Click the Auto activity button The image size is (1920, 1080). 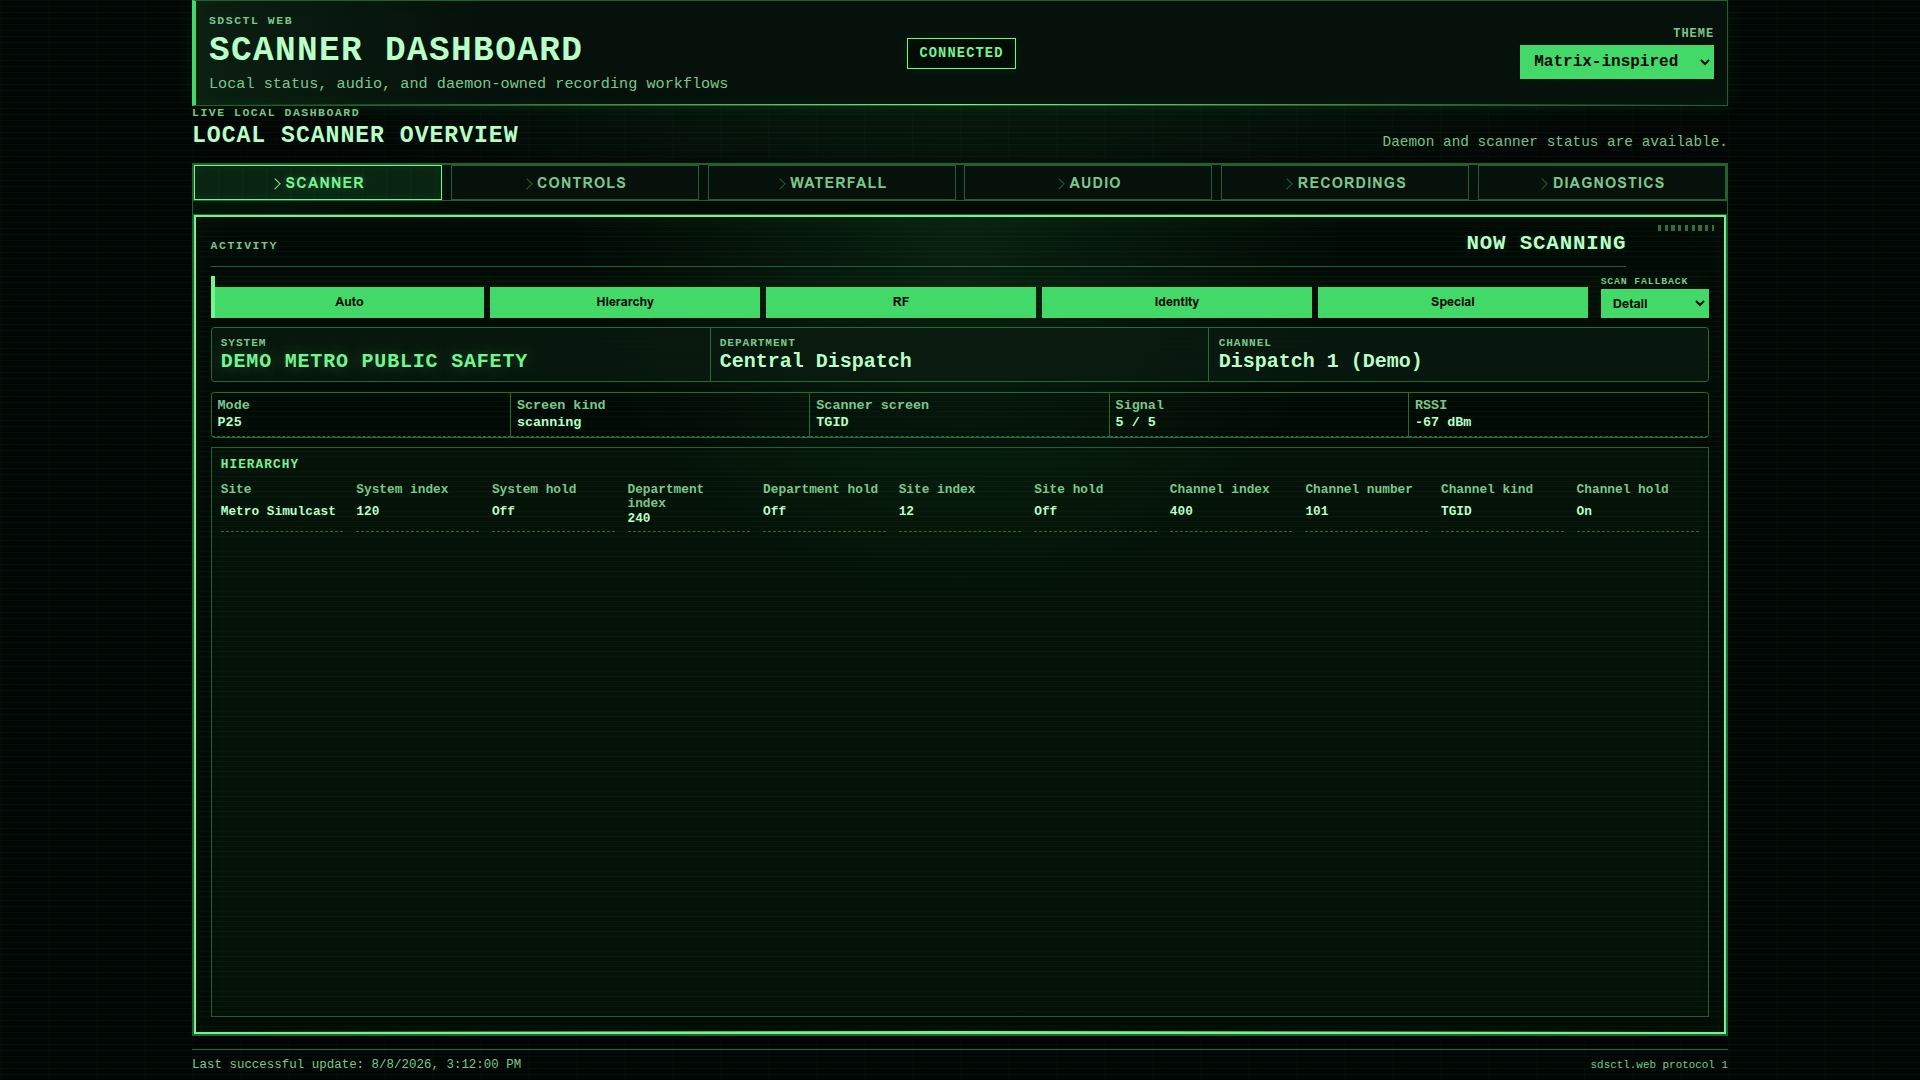pos(349,302)
